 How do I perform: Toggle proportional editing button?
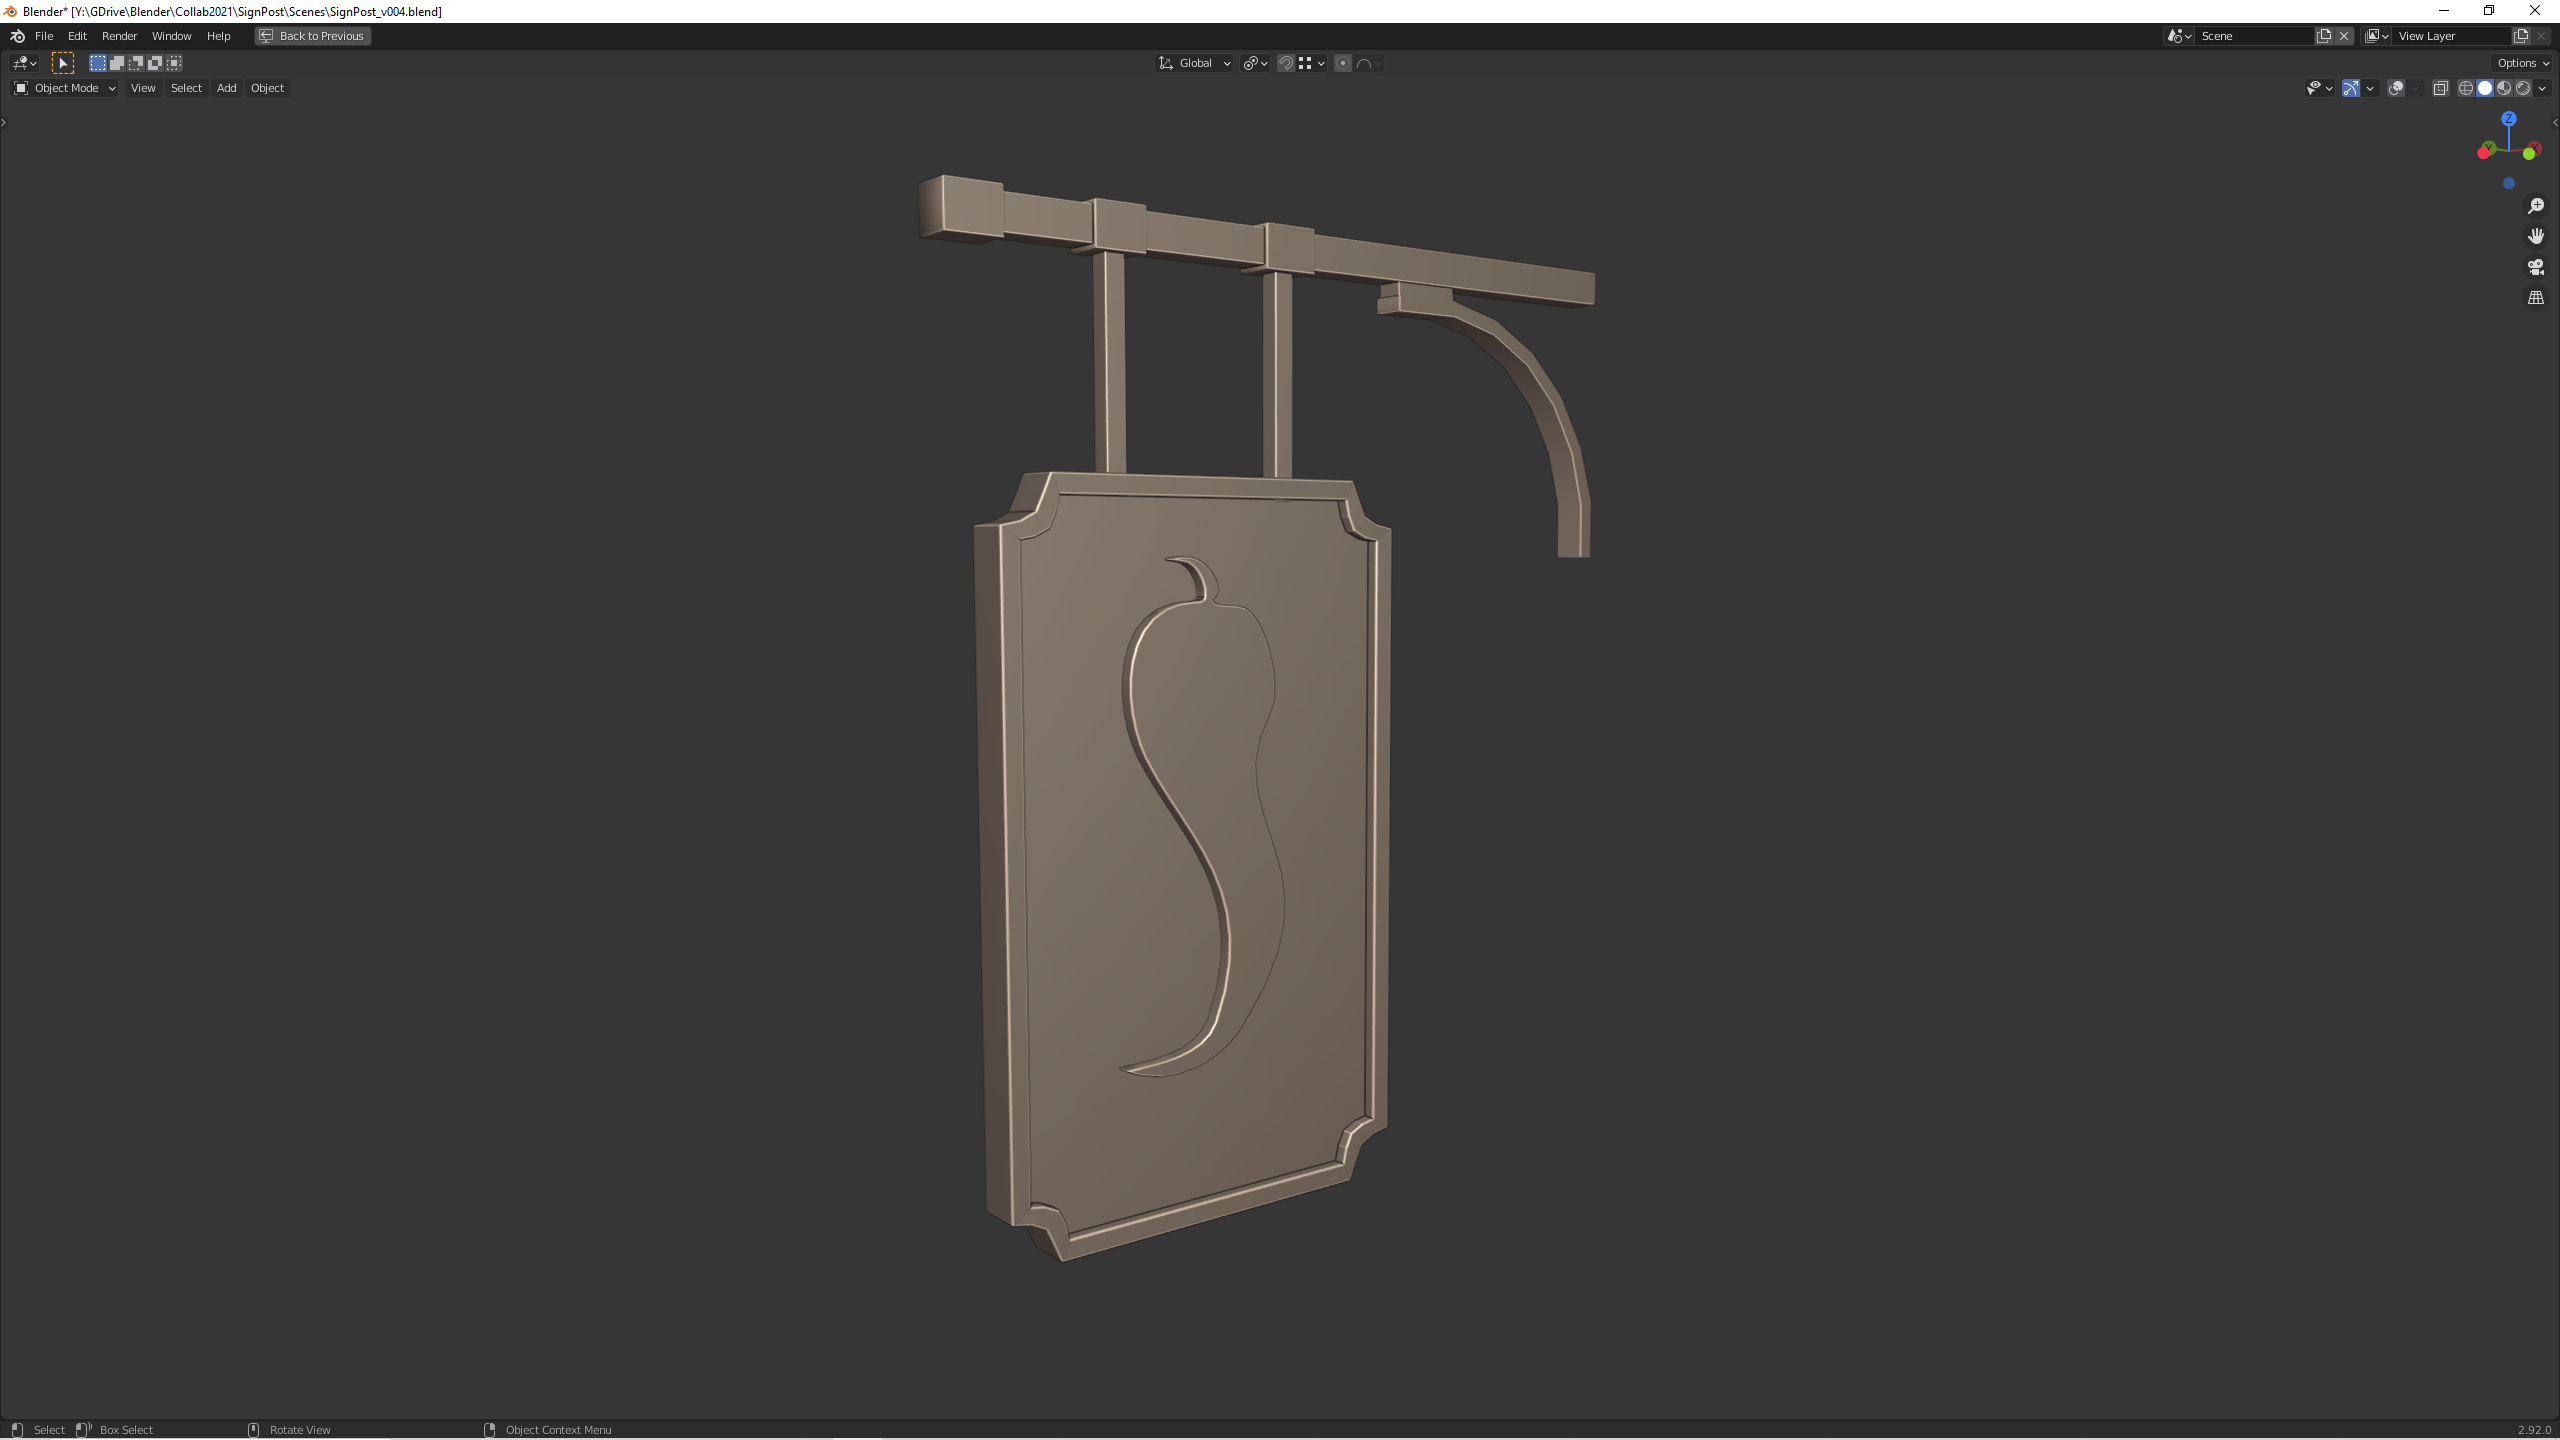point(1343,63)
